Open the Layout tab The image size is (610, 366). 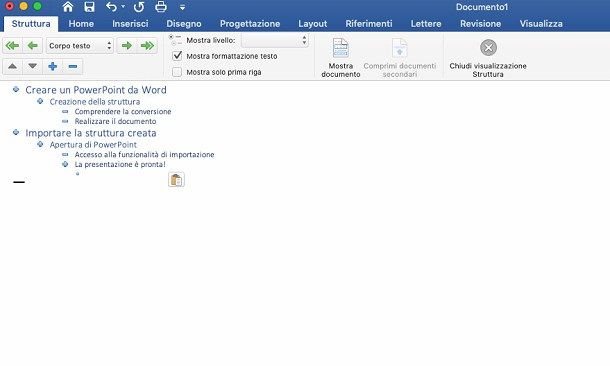[312, 24]
